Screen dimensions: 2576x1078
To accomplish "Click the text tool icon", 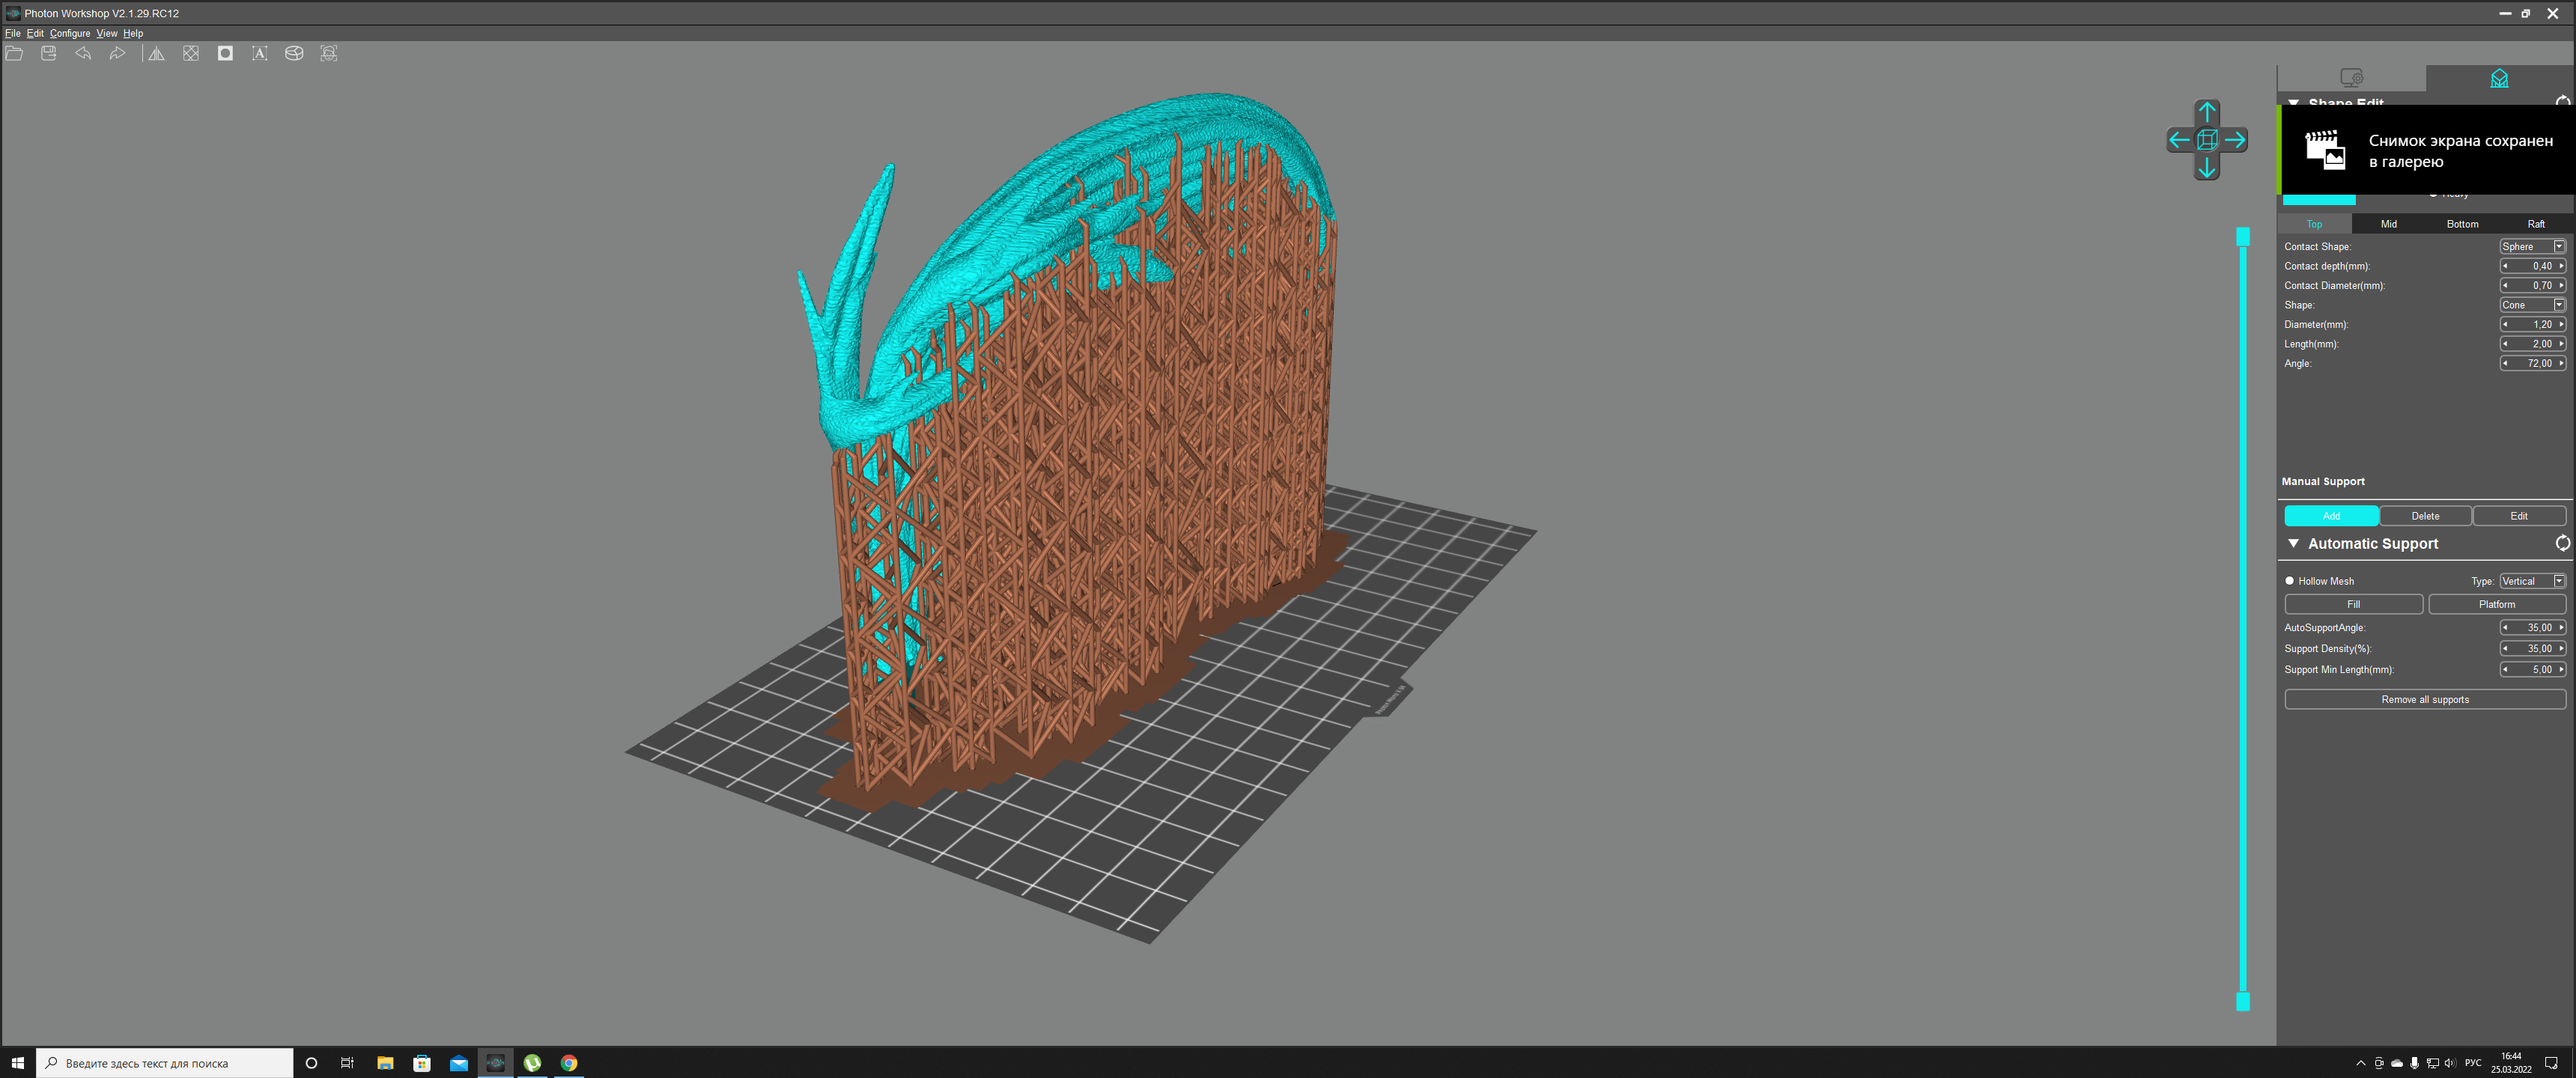I will click(260, 54).
